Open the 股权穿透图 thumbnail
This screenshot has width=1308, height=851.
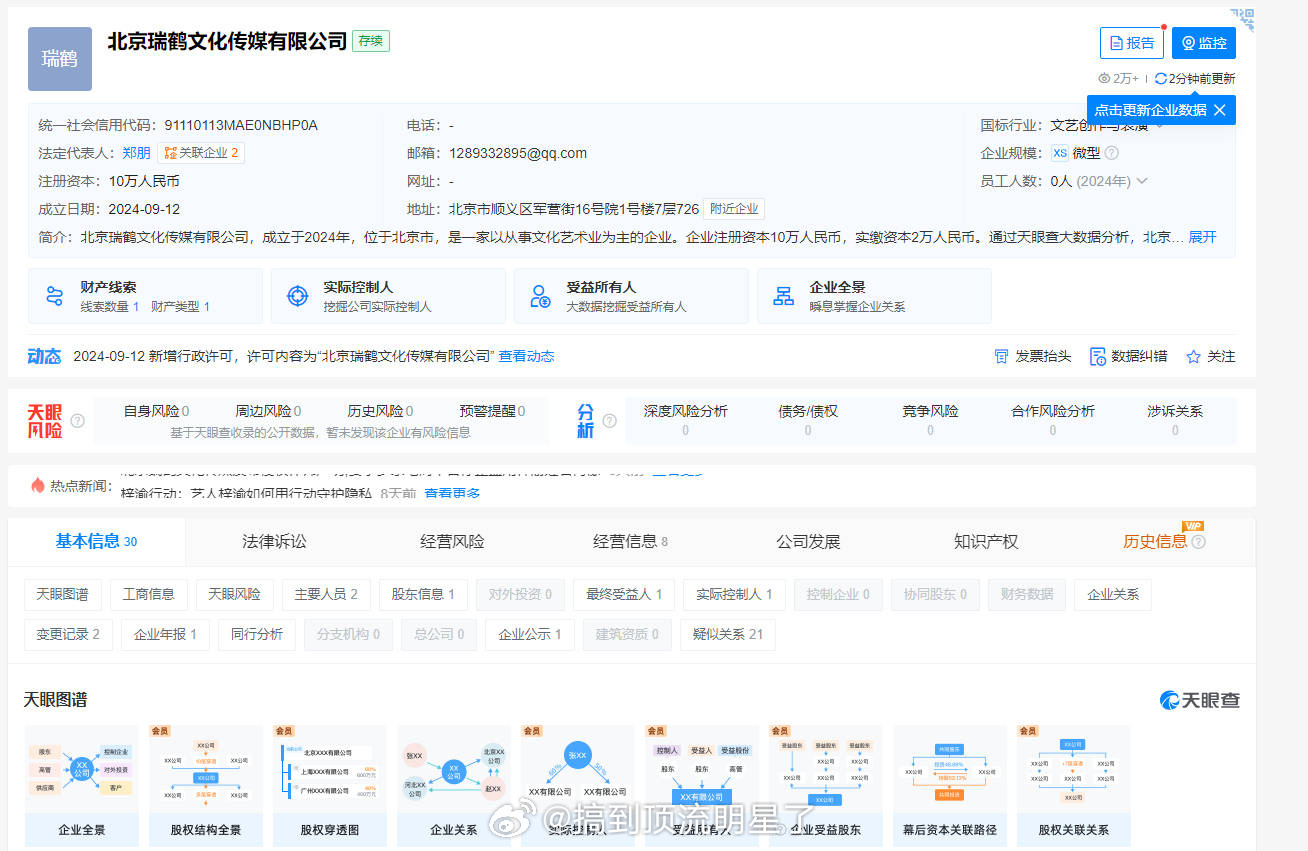[x=329, y=786]
